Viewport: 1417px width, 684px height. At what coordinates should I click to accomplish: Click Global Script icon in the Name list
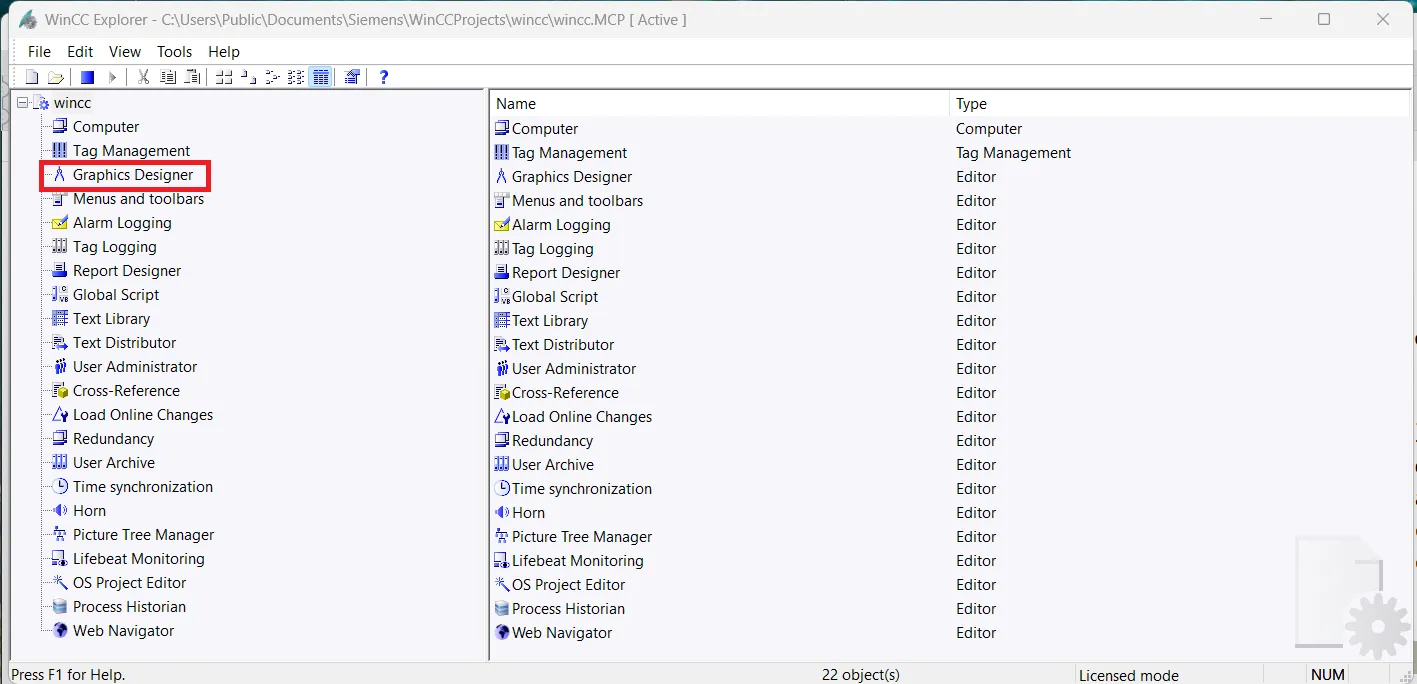[502, 296]
